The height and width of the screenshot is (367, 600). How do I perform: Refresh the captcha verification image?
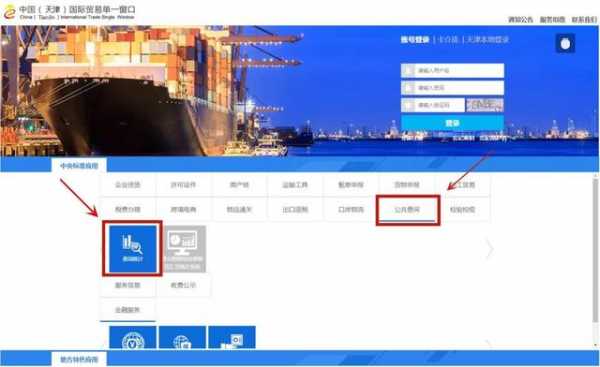(485, 105)
